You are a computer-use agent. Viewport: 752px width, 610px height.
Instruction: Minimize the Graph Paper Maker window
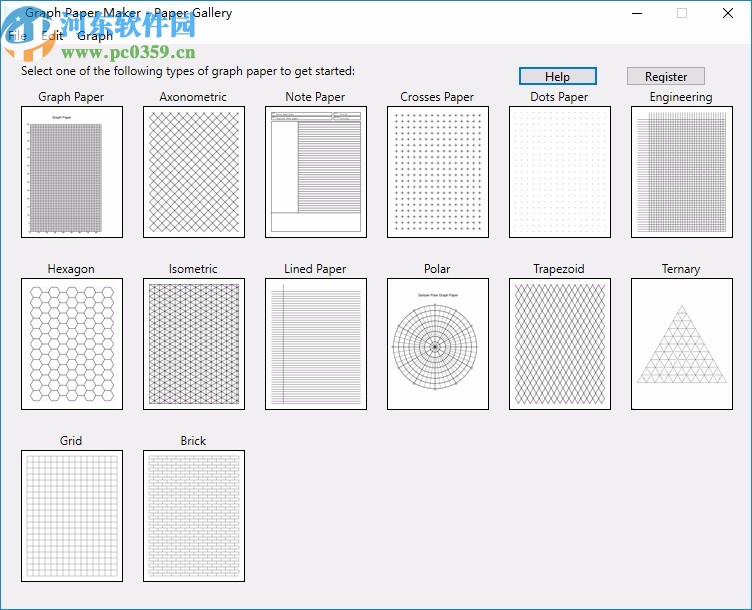(637, 13)
